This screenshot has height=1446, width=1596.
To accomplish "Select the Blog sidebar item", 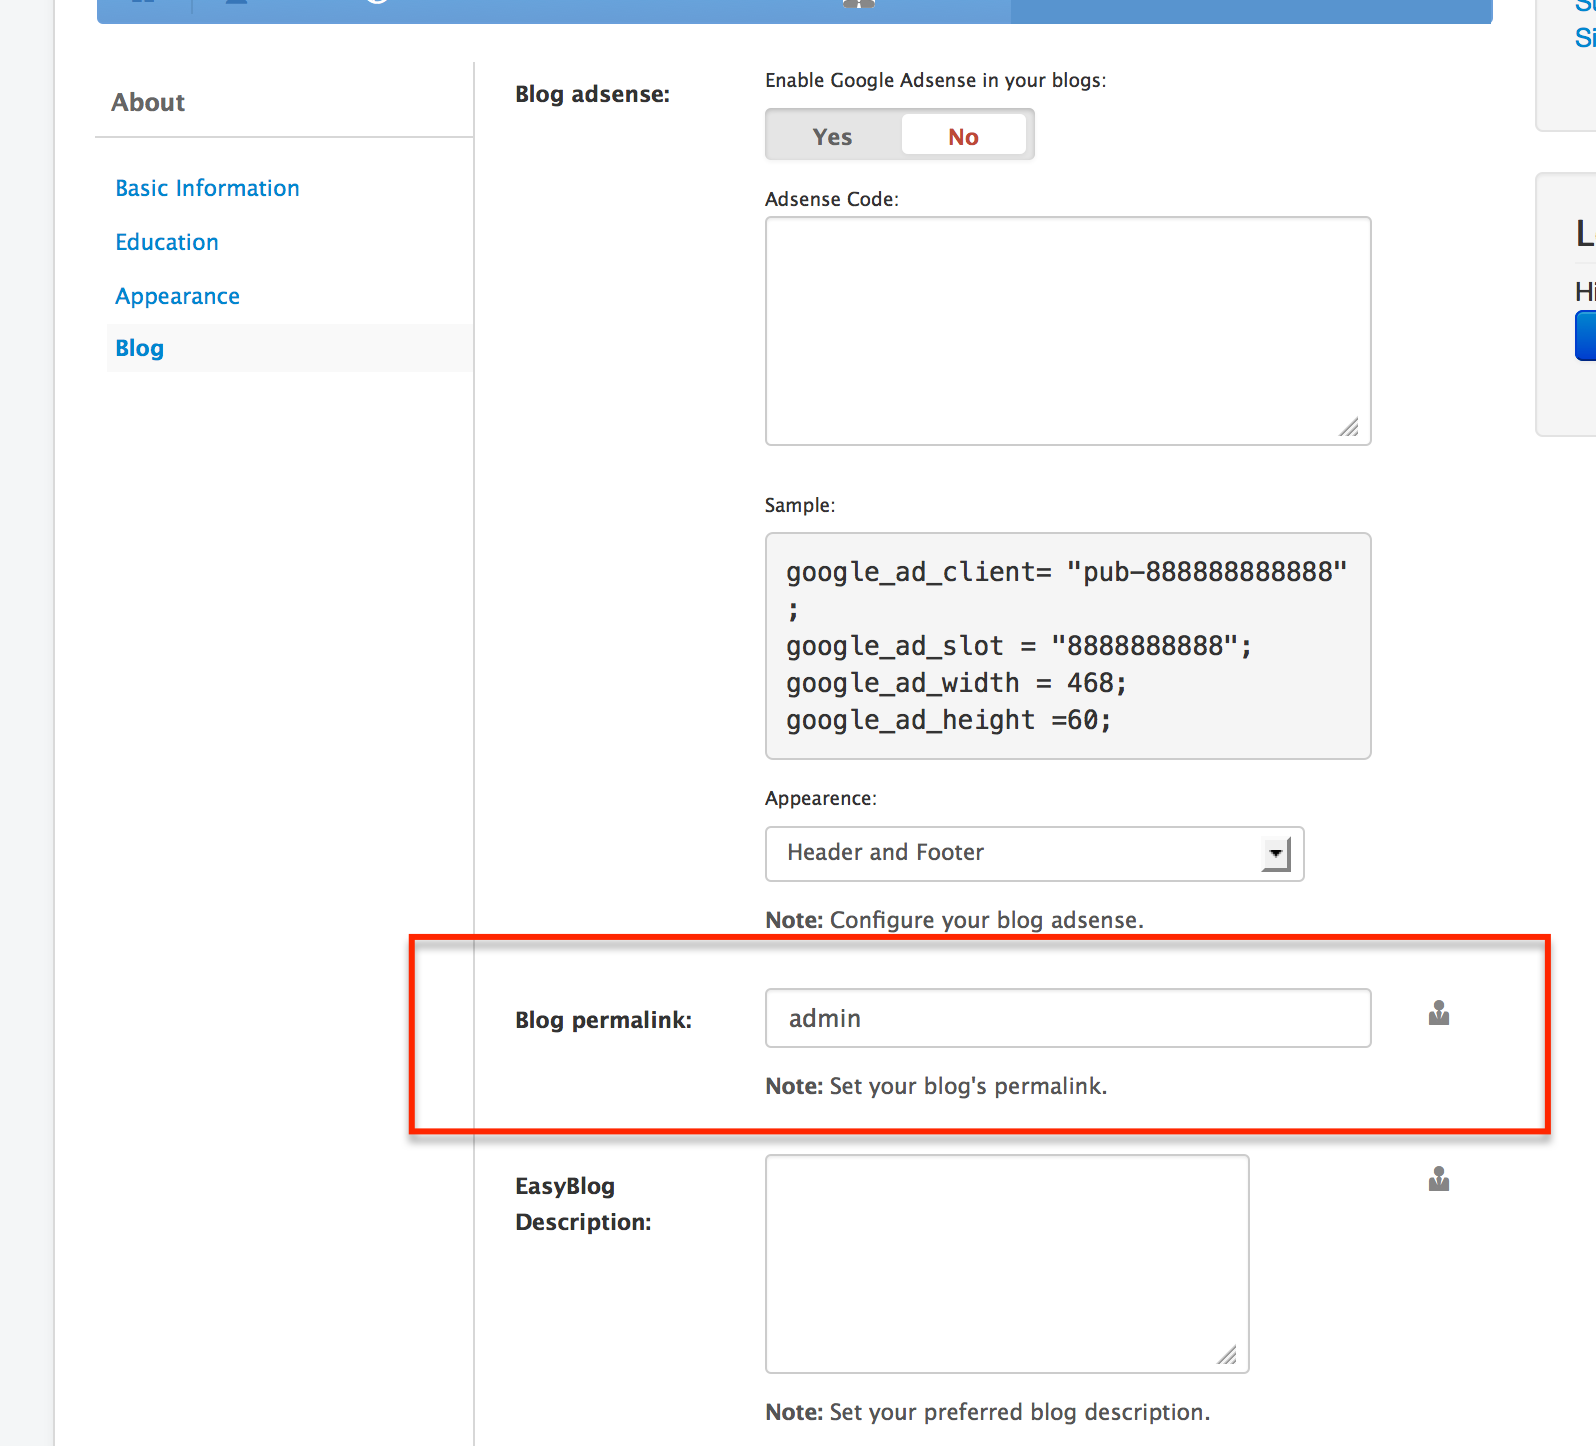I will tap(139, 348).
